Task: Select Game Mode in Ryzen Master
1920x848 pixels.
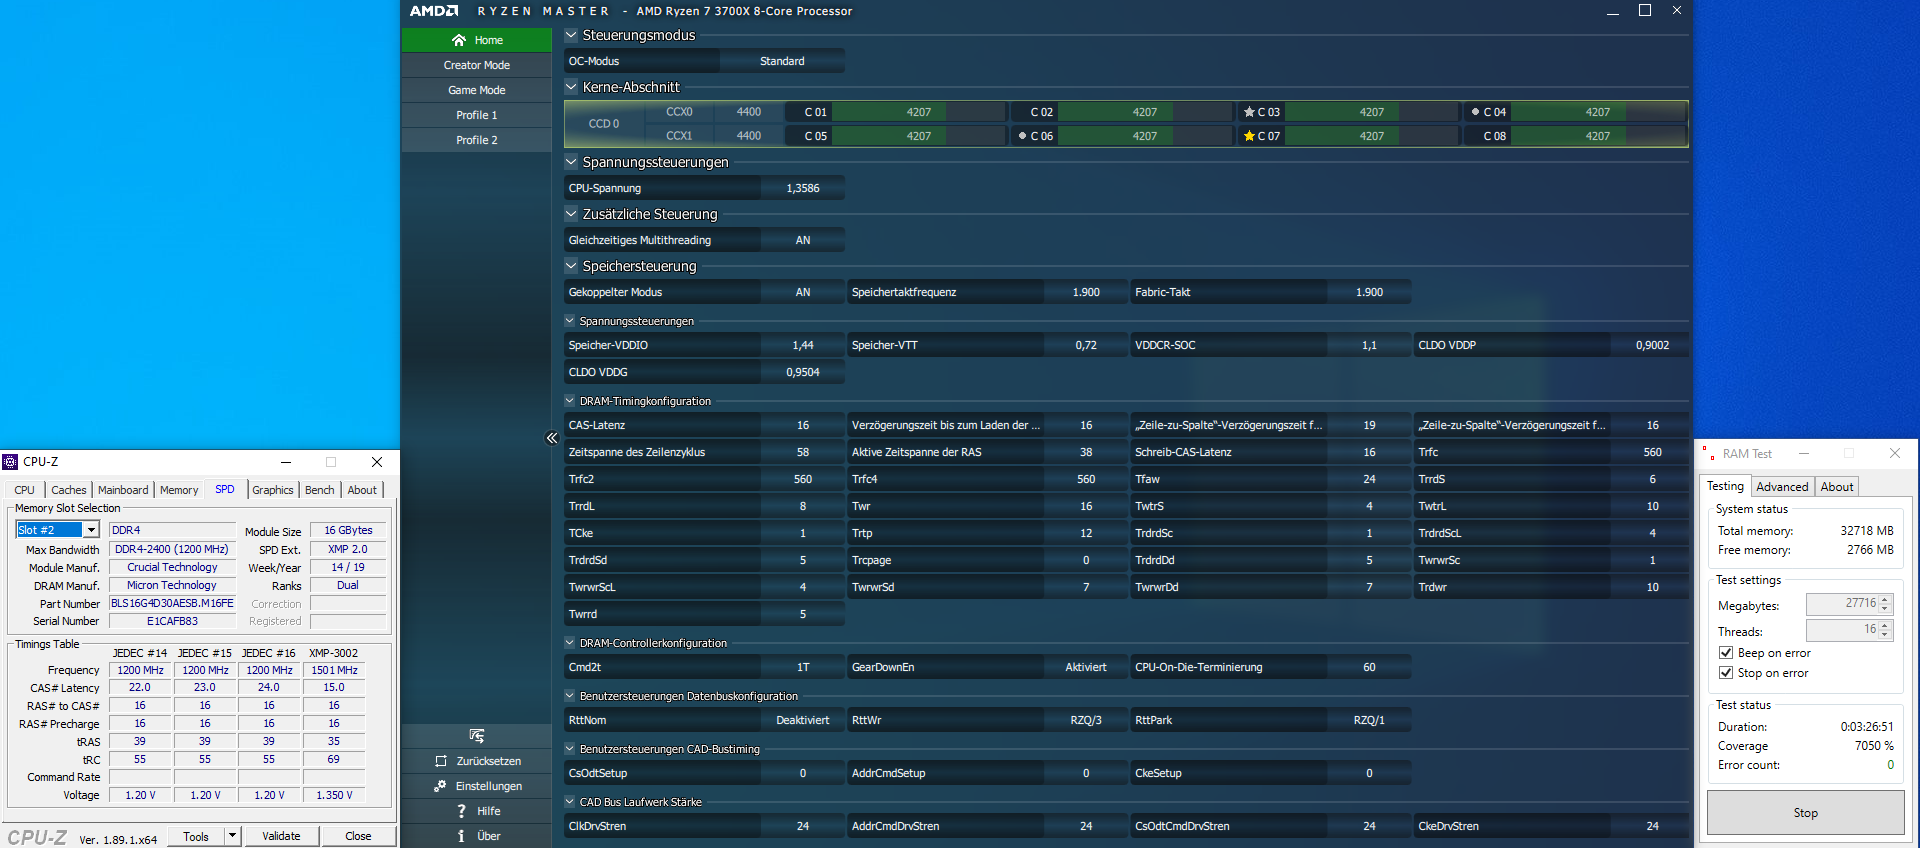Action: point(477,90)
